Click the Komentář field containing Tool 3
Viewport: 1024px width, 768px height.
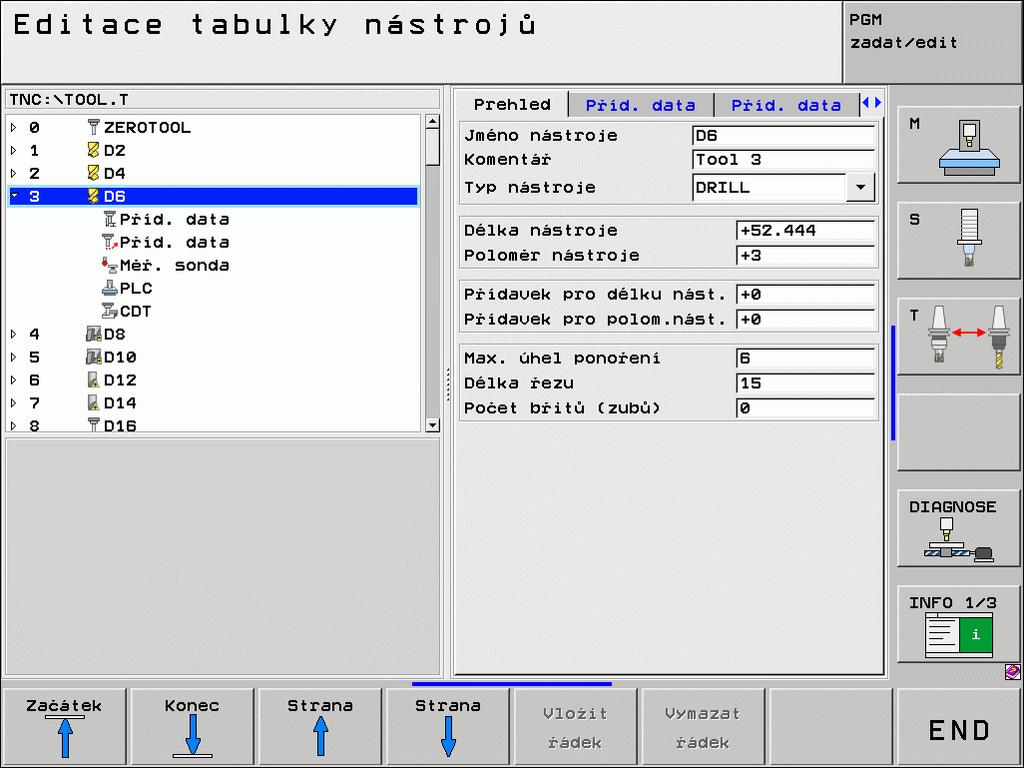[783, 159]
